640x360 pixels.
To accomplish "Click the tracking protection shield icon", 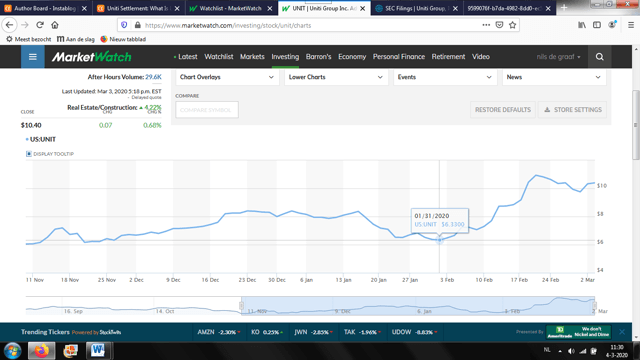I will pos(124,25).
